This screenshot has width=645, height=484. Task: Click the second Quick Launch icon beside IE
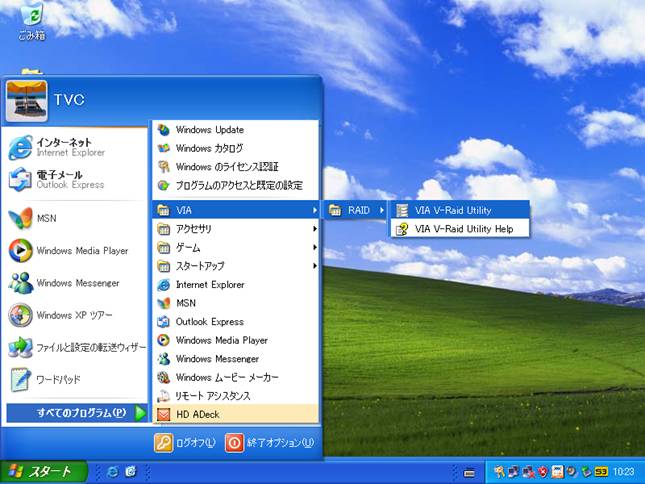[131, 472]
